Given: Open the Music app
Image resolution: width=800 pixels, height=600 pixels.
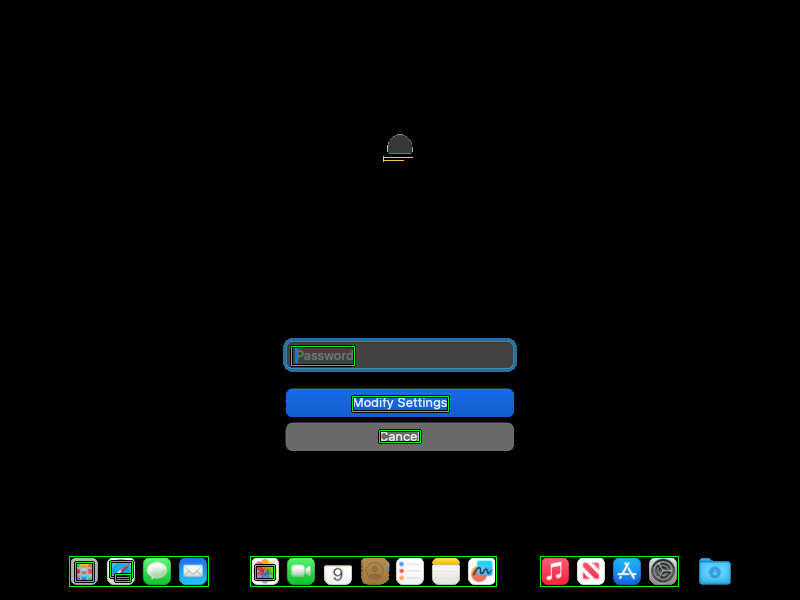Looking at the screenshot, I should pyautogui.click(x=555, y=572).
